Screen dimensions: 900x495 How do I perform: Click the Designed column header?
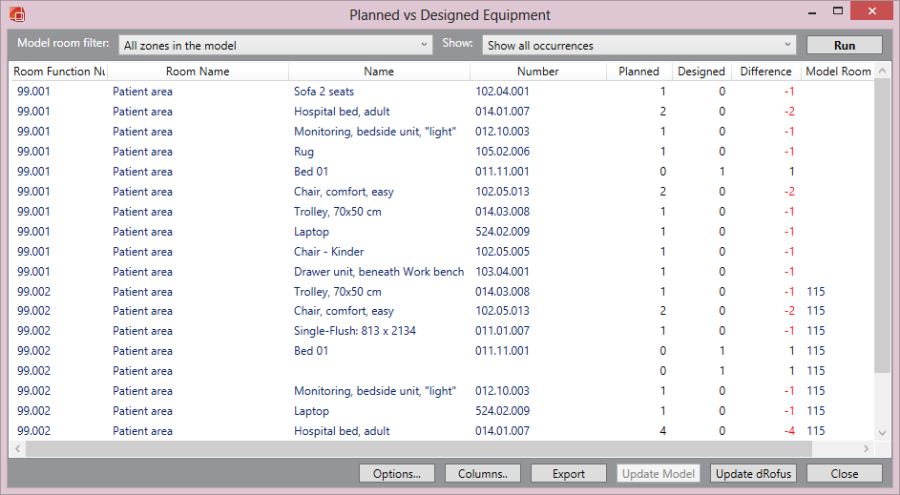700,72
